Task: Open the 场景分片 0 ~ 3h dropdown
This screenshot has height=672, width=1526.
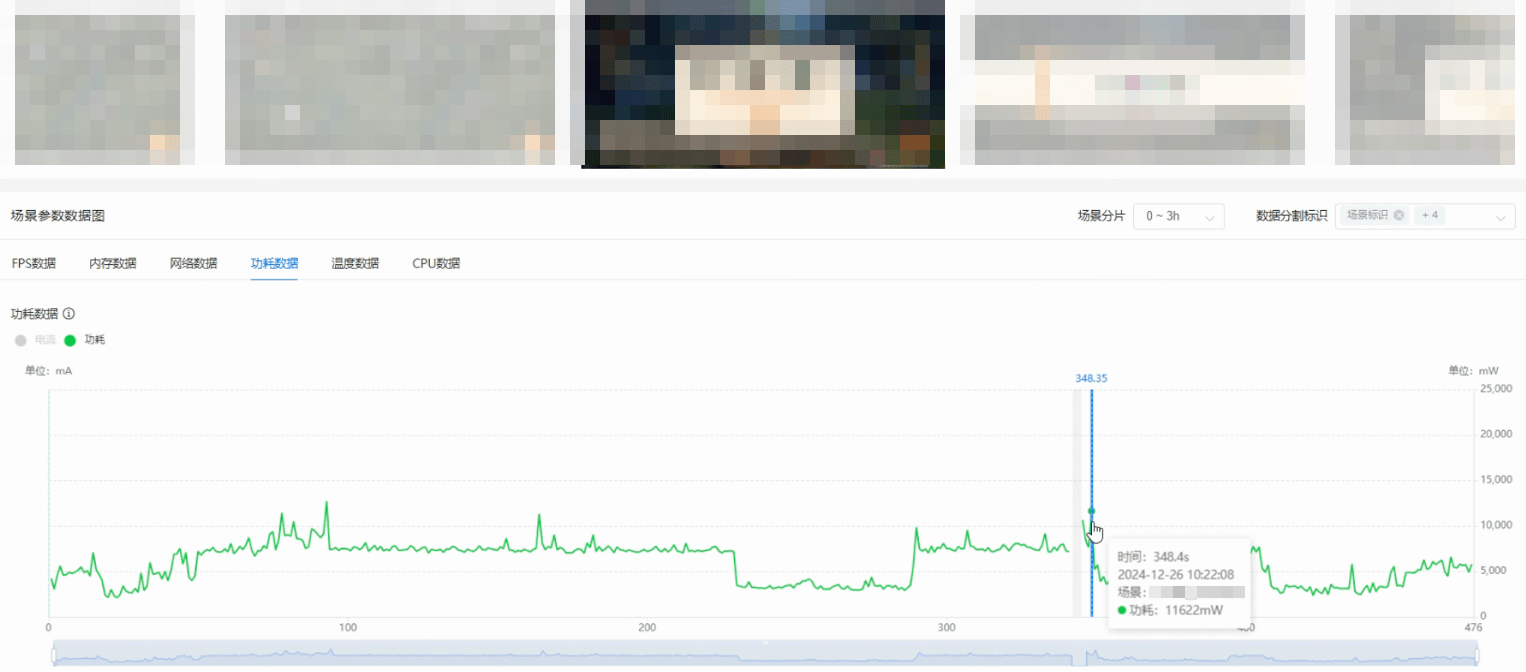Action: tap(1179, 216)
